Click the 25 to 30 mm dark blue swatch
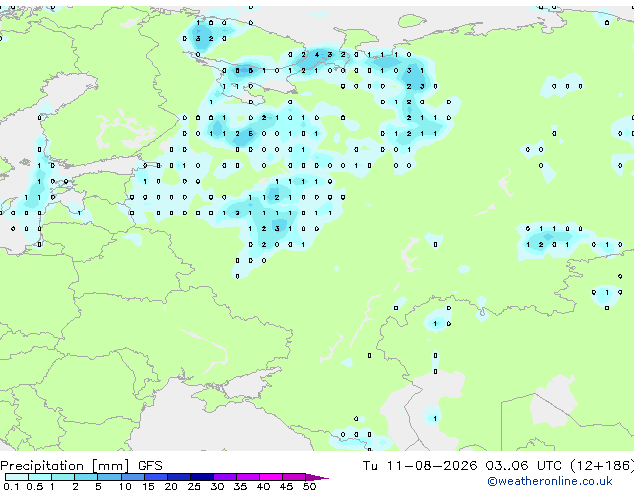 (202, 477)
